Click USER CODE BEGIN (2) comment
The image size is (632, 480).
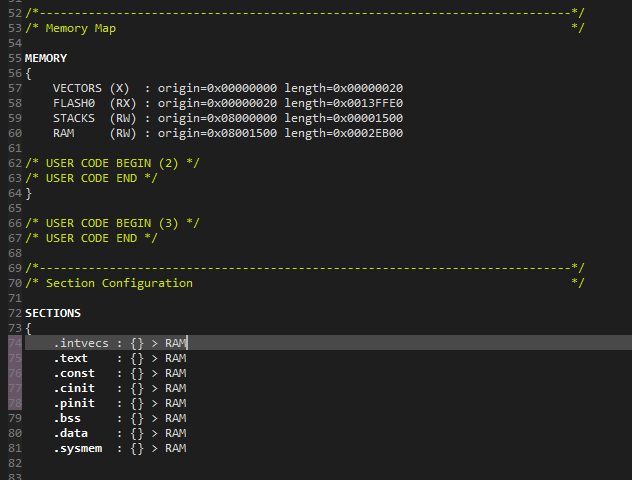tap(112, 163)
